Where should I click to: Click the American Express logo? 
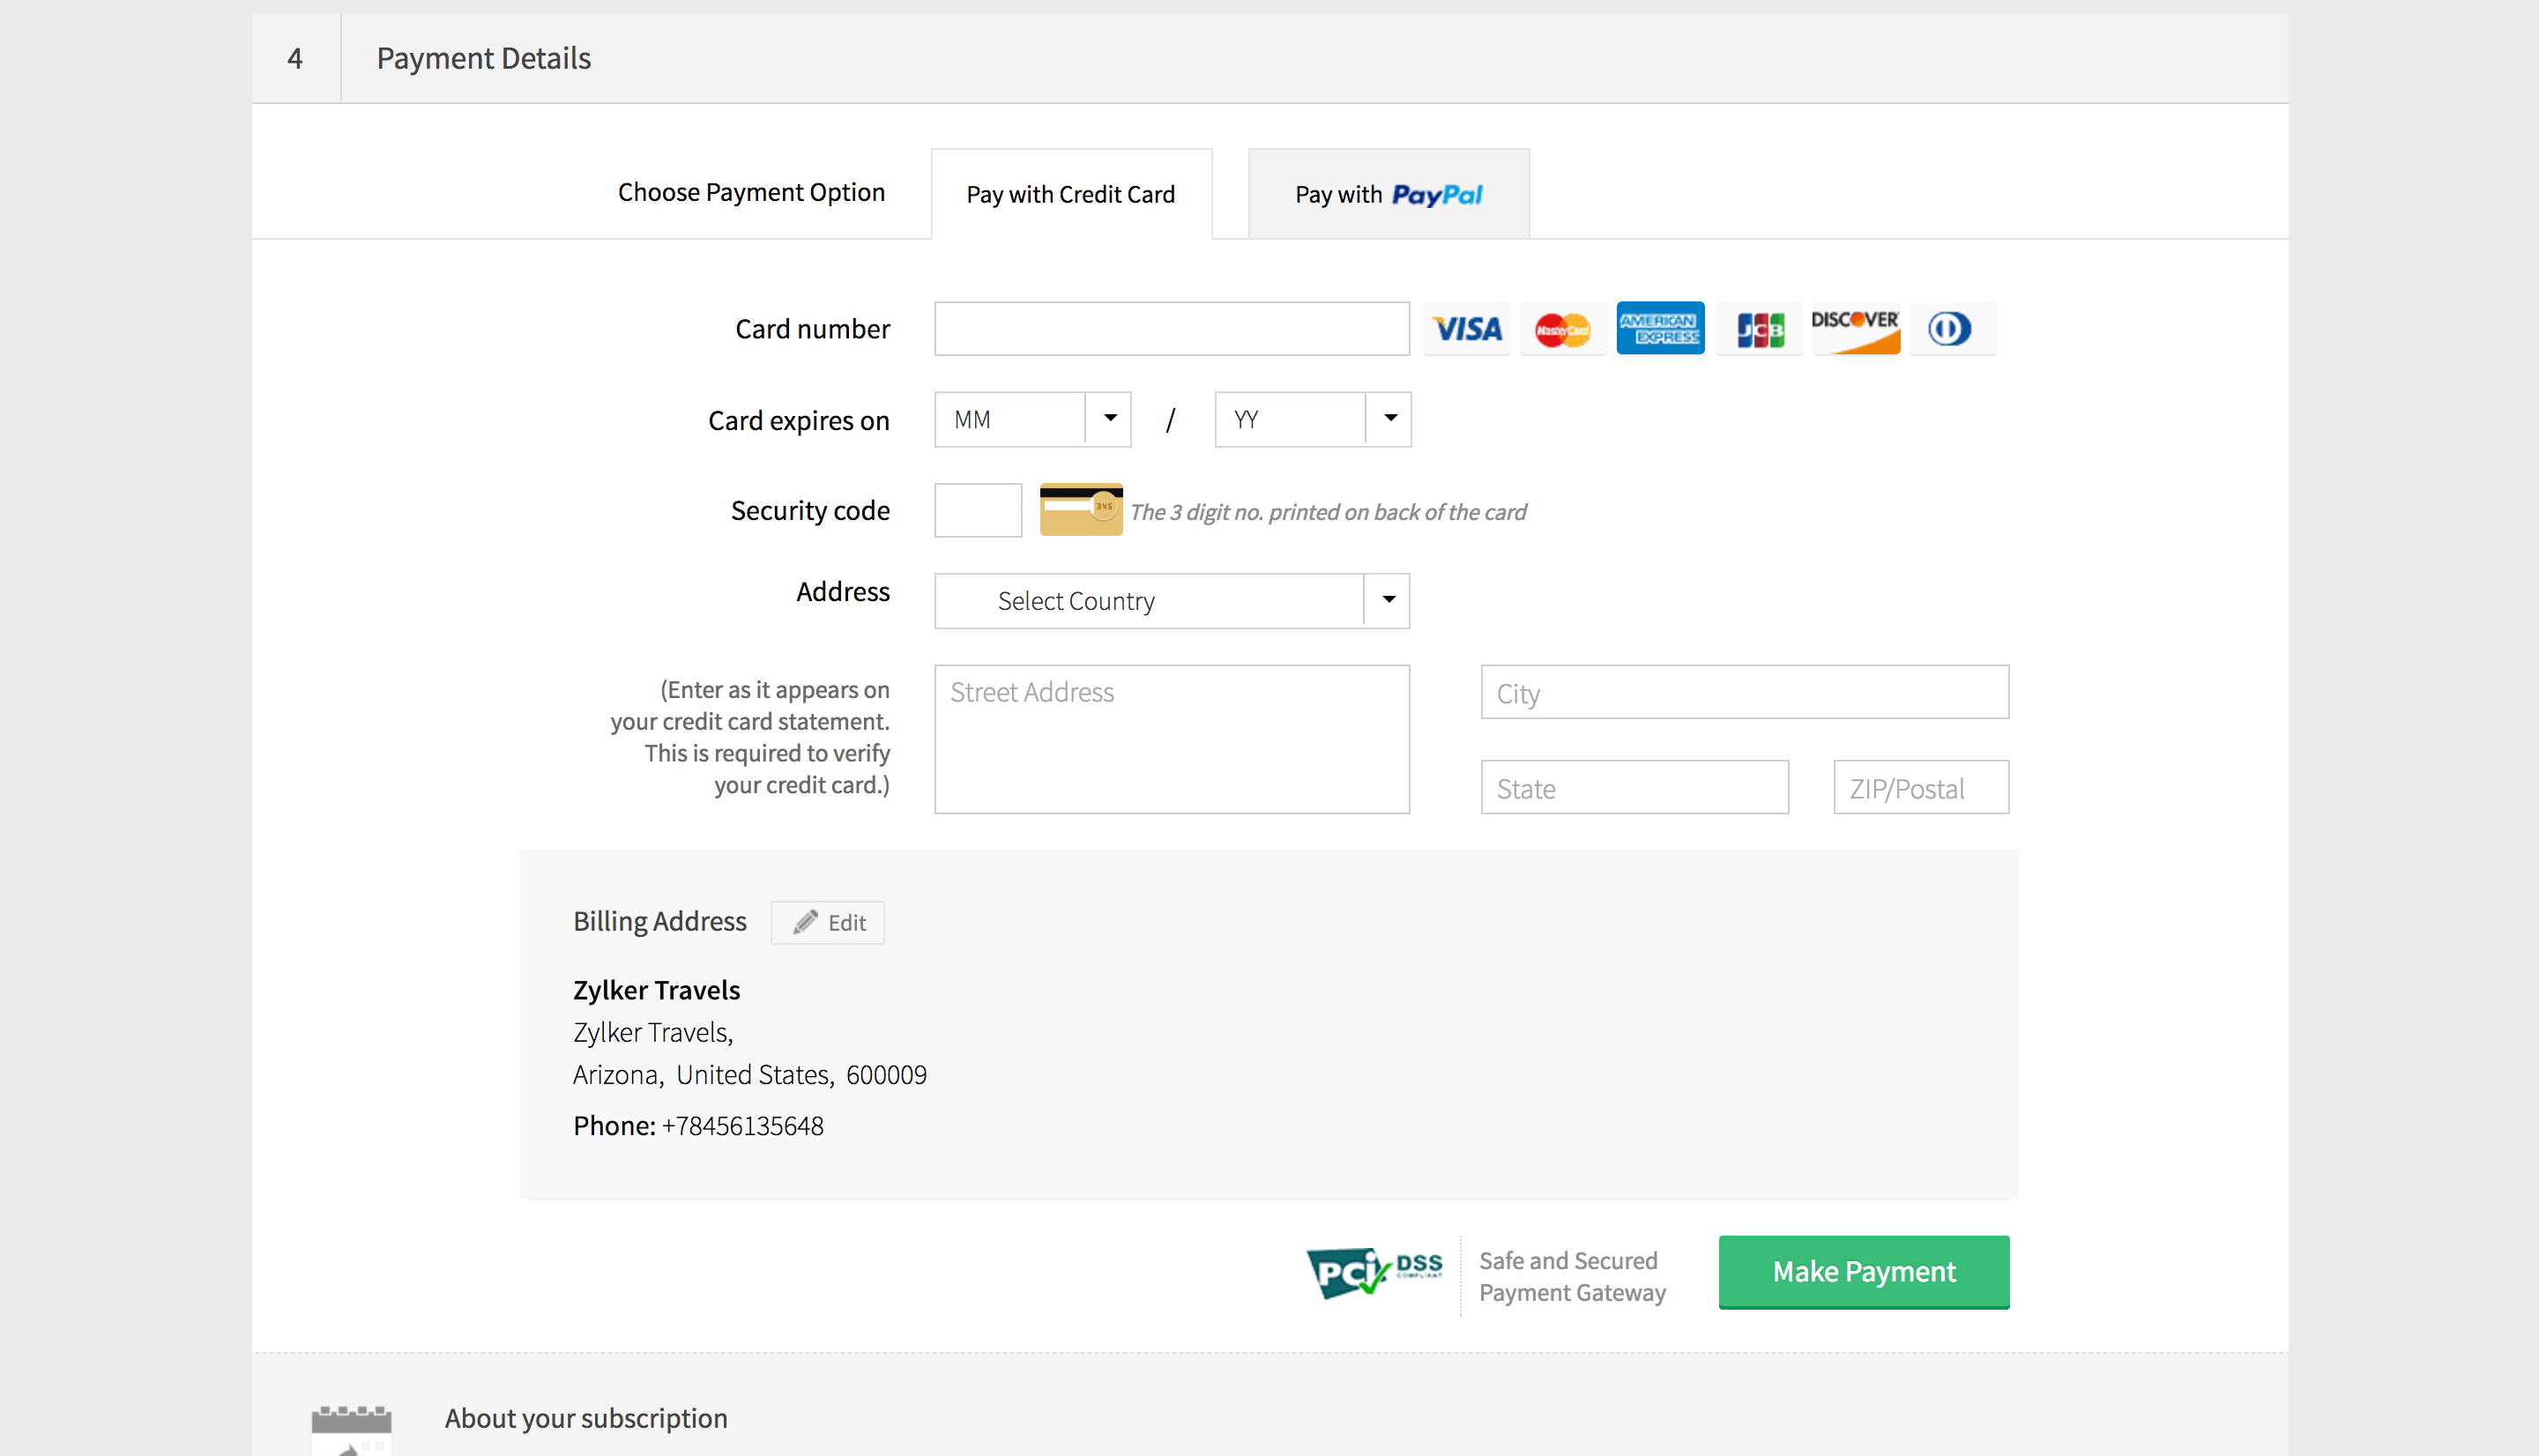[1660, 329]
